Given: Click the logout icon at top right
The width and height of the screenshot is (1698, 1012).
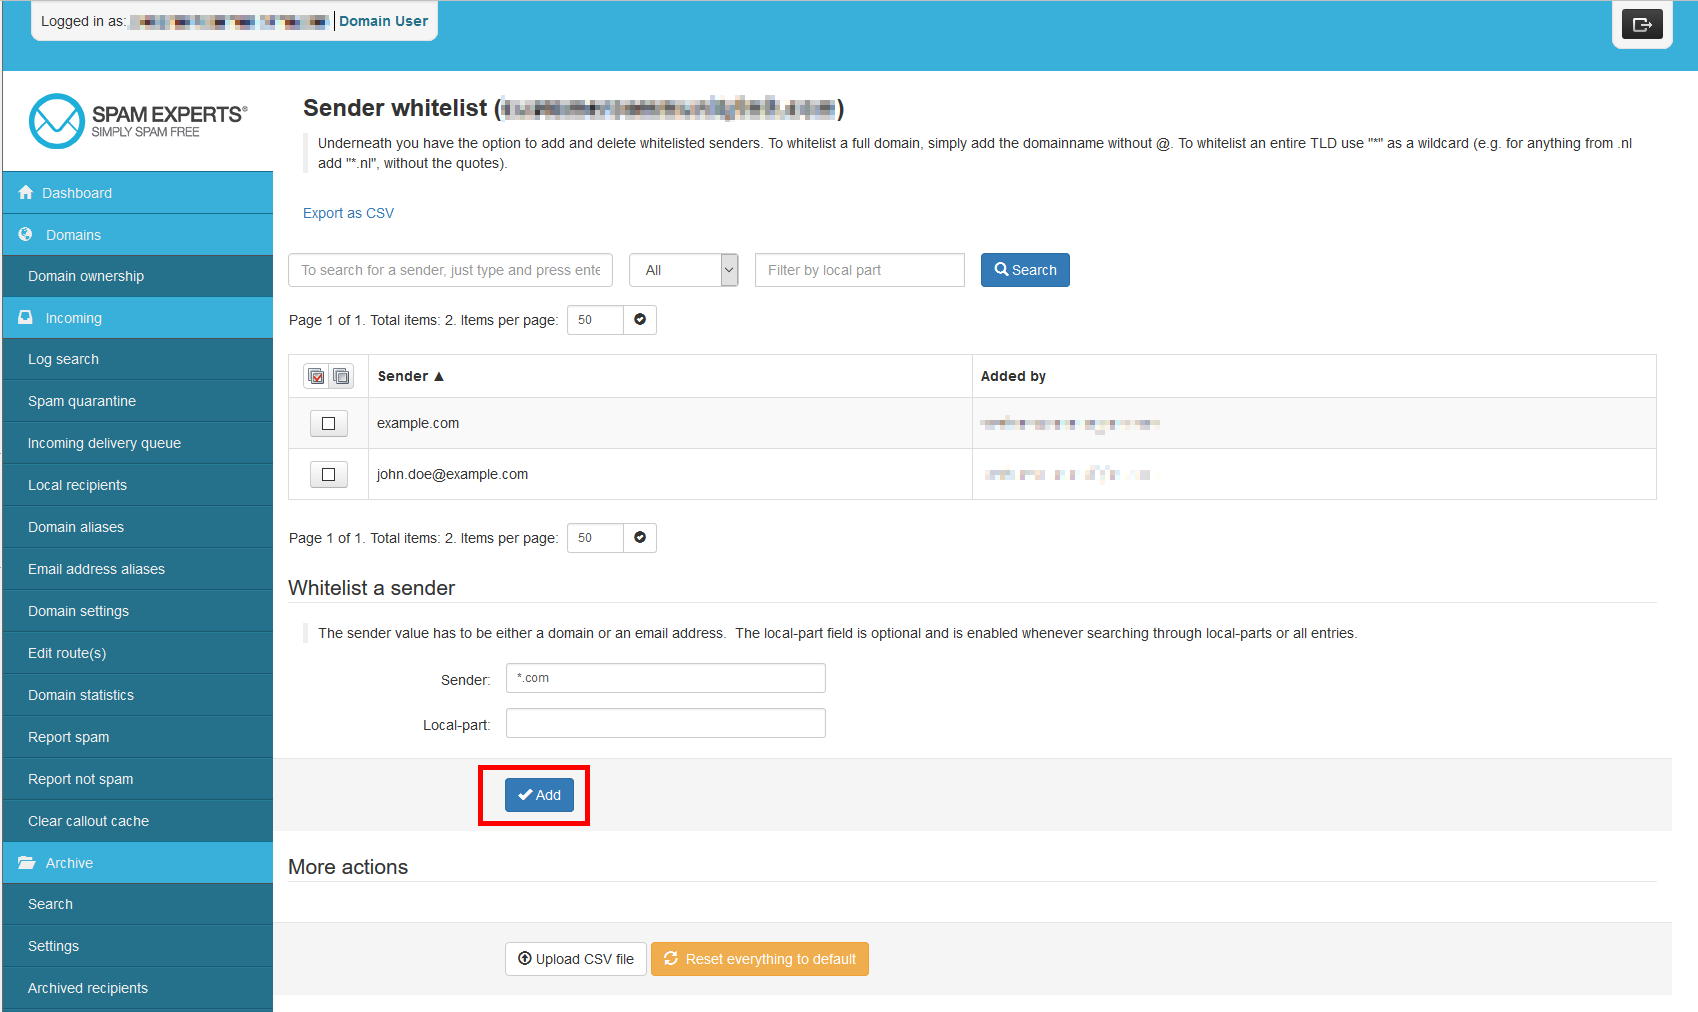Looking at the screenshot, I should point(1642,25).
